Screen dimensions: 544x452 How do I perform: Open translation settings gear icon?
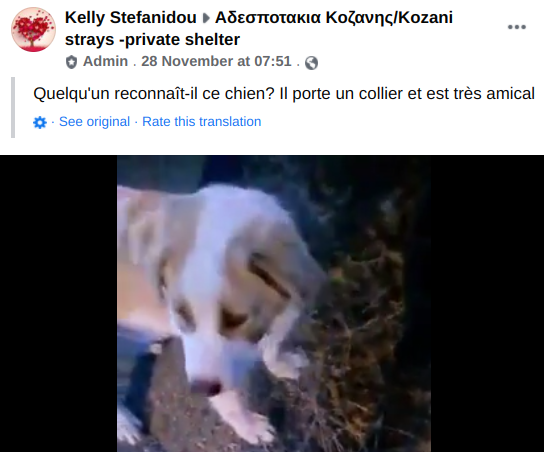pos(40,122)
